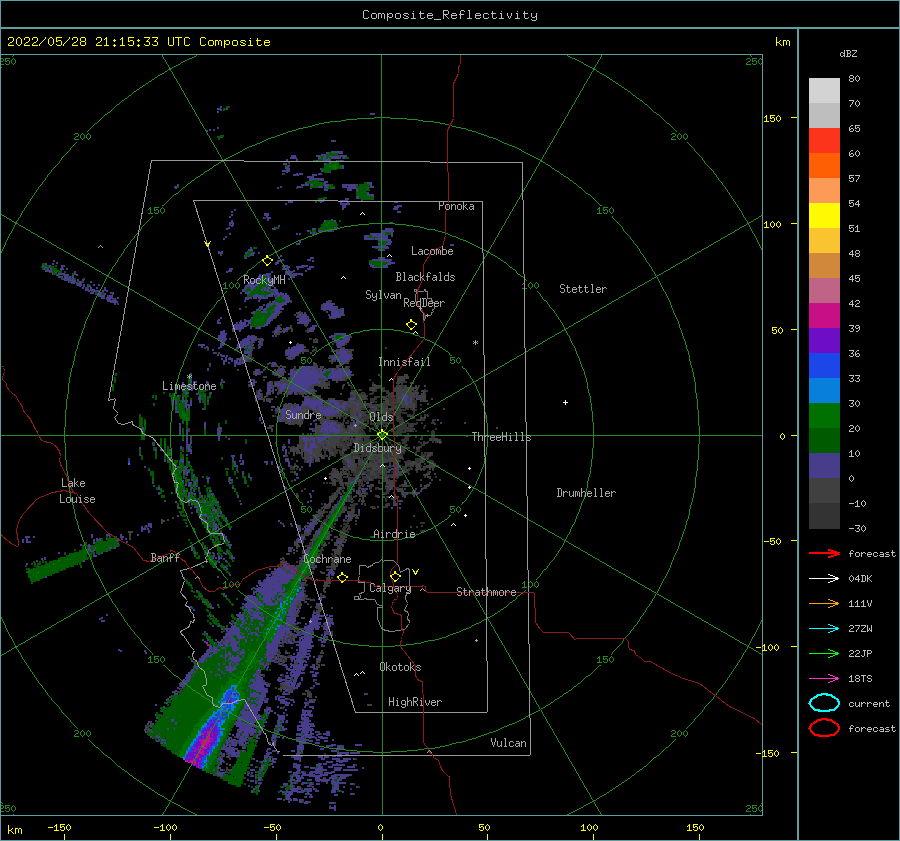
Task: Click yellow diamond marker inside Calgary
Action: (x=395, y=576)
